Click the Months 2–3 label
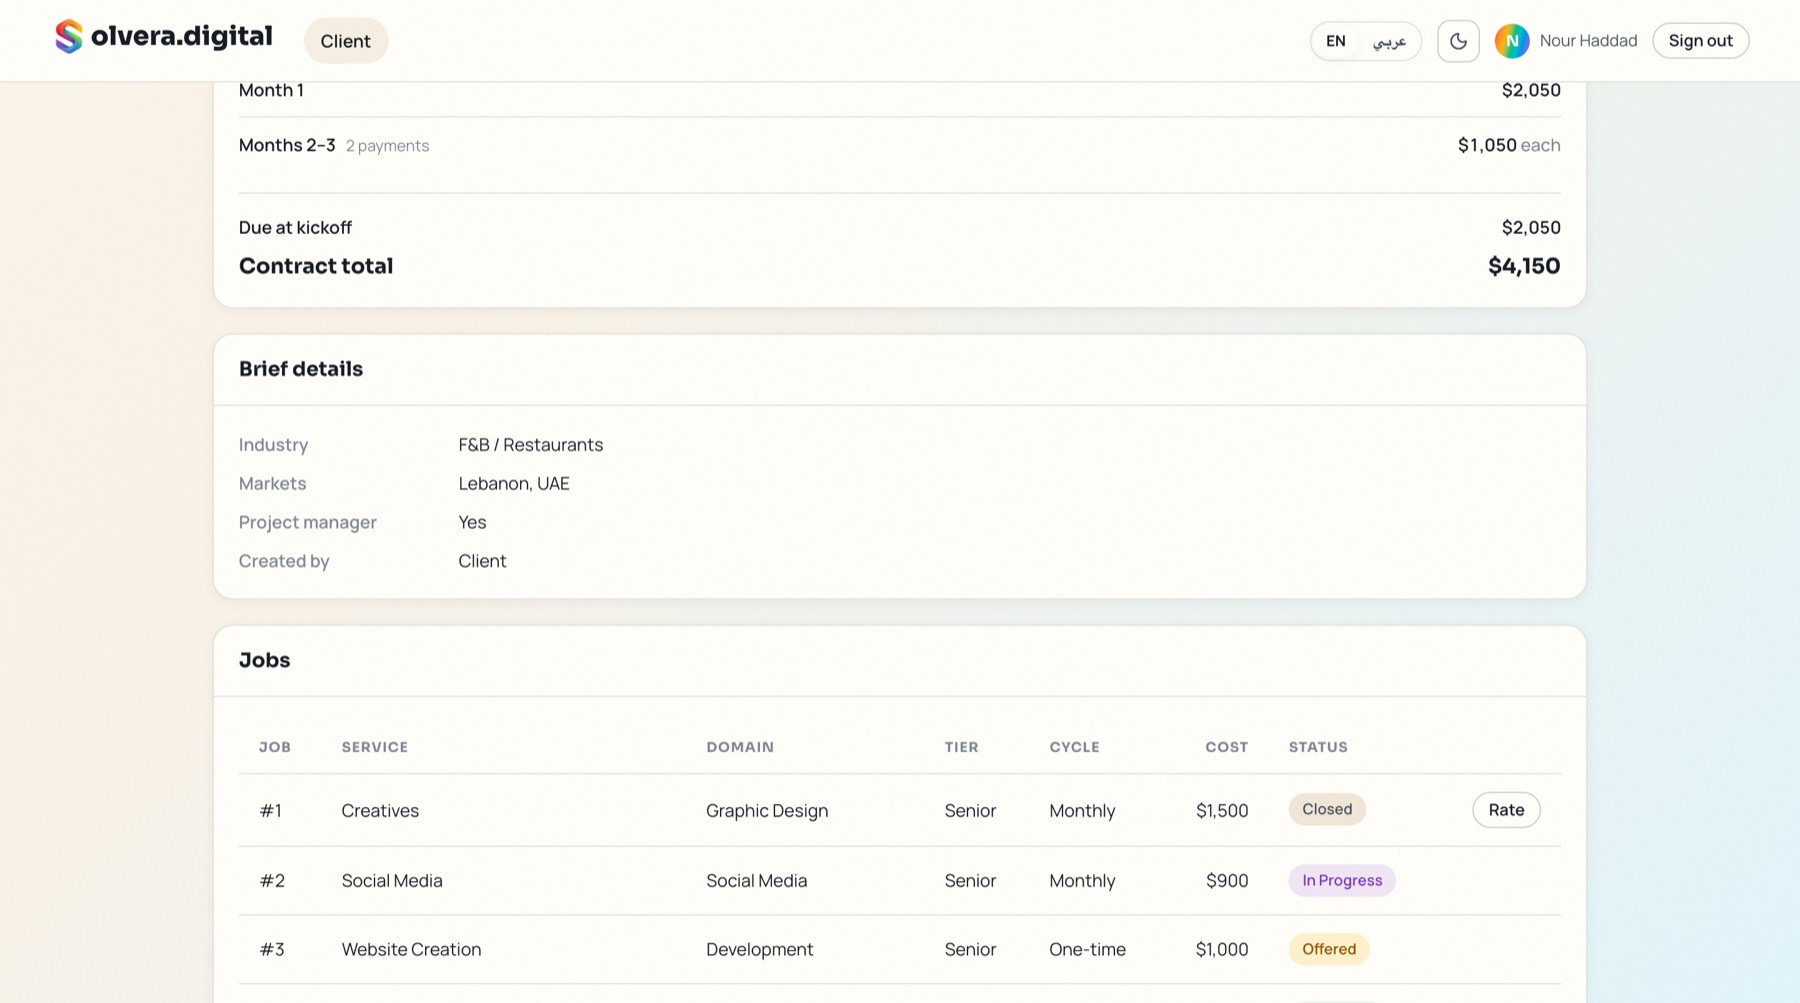1800x1003 pixels. tap(287, 145)
